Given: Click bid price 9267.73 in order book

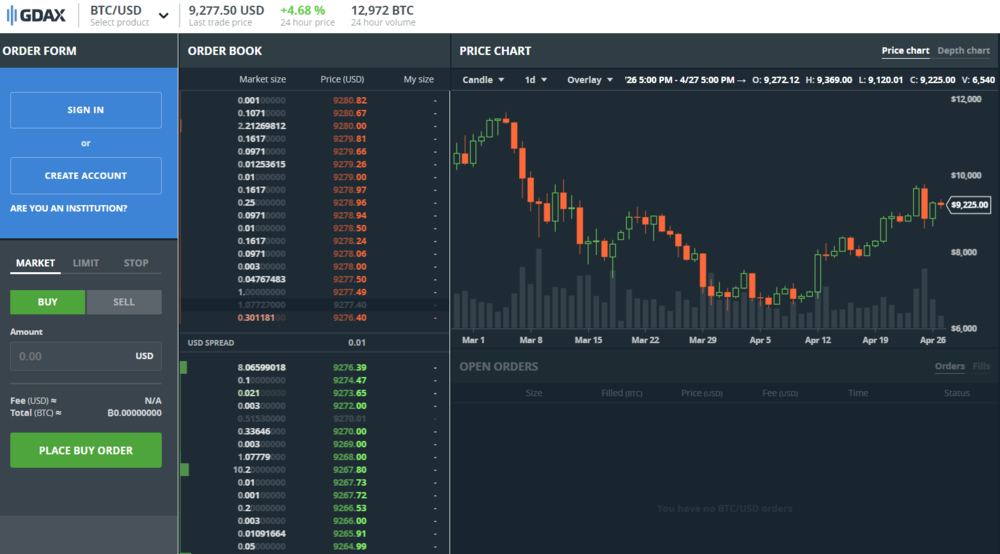Looking at the screenshot, I should (x=349, y=483).
